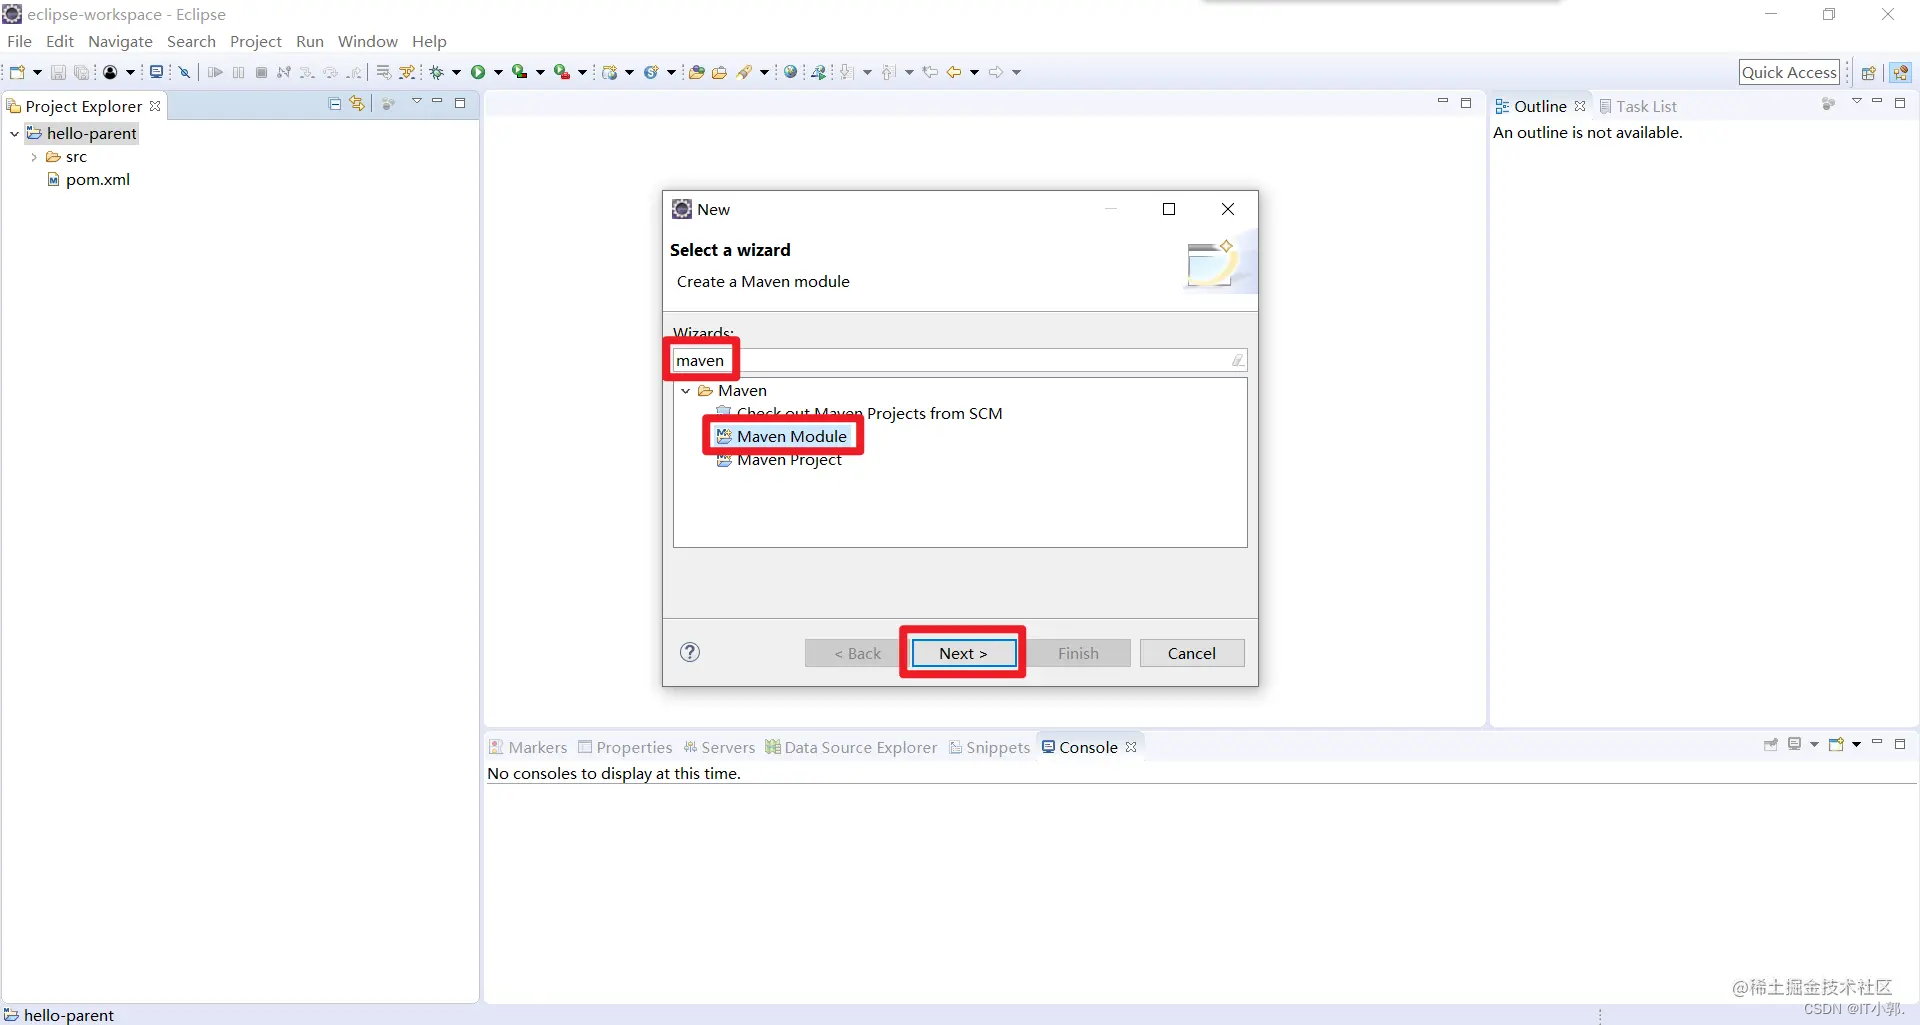Switch to the Data Source Explorer tab
The height and width of the screenshot is (1025, 1920).
(x=851, y=747)
